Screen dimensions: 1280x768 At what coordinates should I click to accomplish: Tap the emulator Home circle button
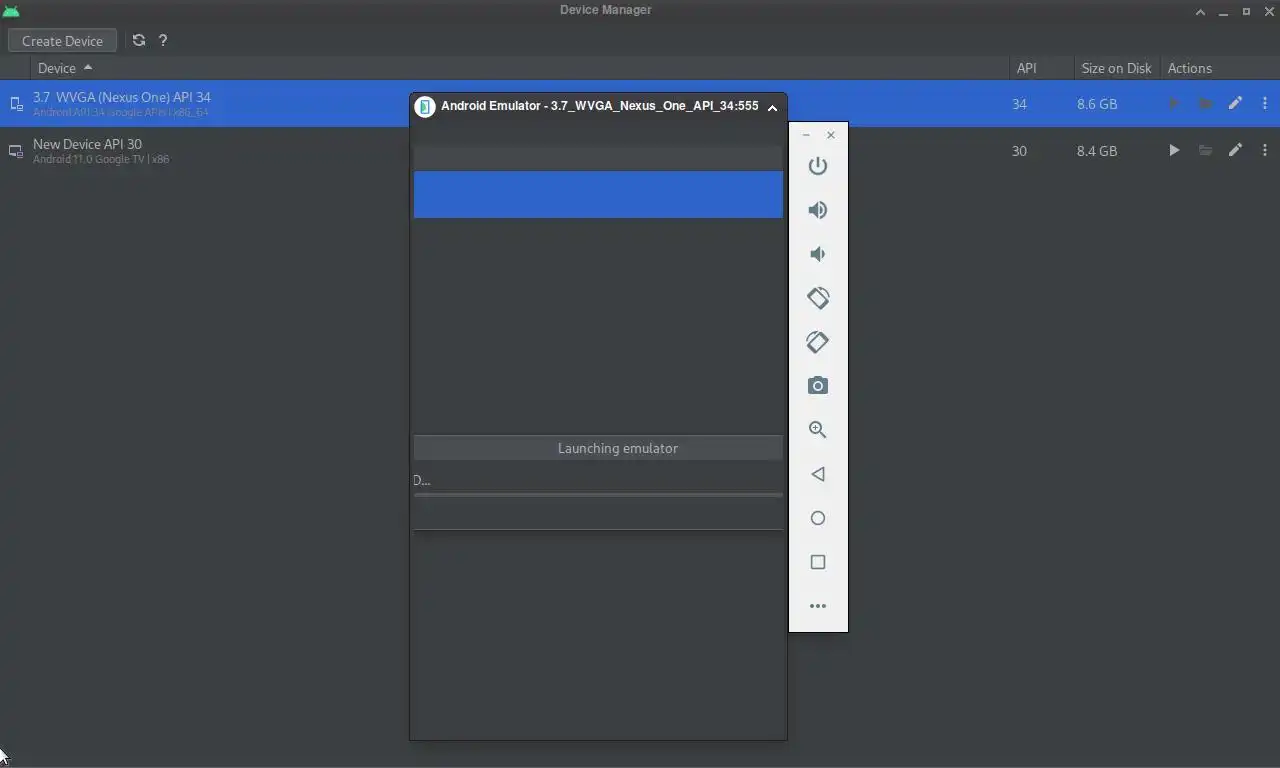click(x=818, y=518)
